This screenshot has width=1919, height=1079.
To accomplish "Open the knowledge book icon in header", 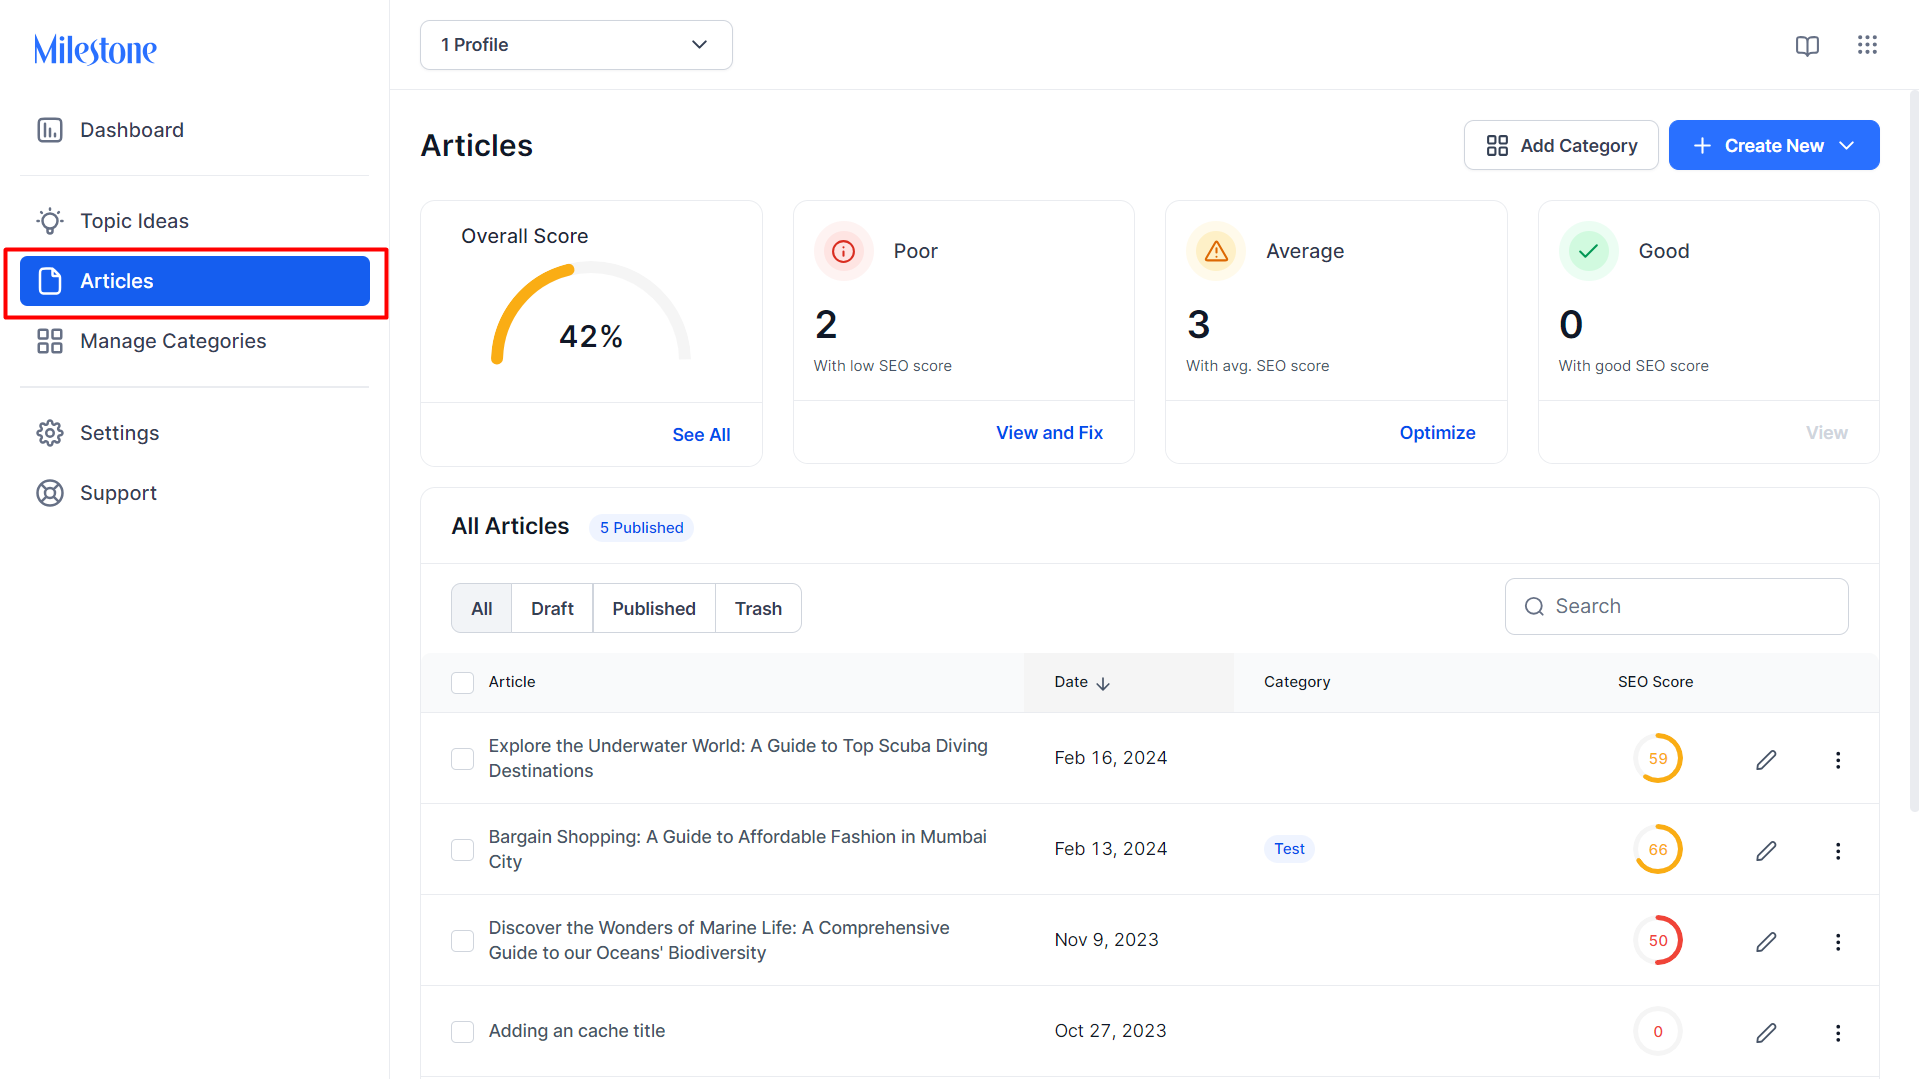I will pos(1807,46).
